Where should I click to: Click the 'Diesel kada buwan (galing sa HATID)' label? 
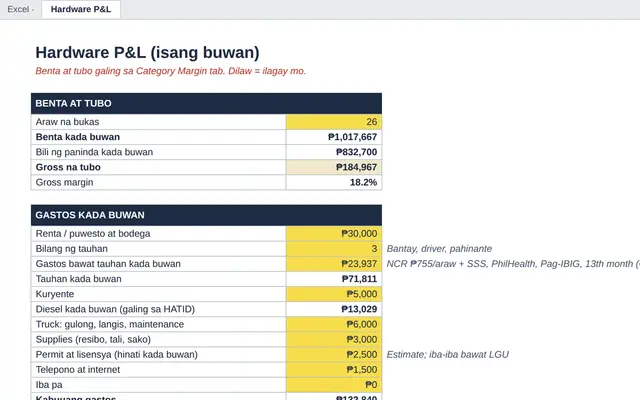click(115, 309)
